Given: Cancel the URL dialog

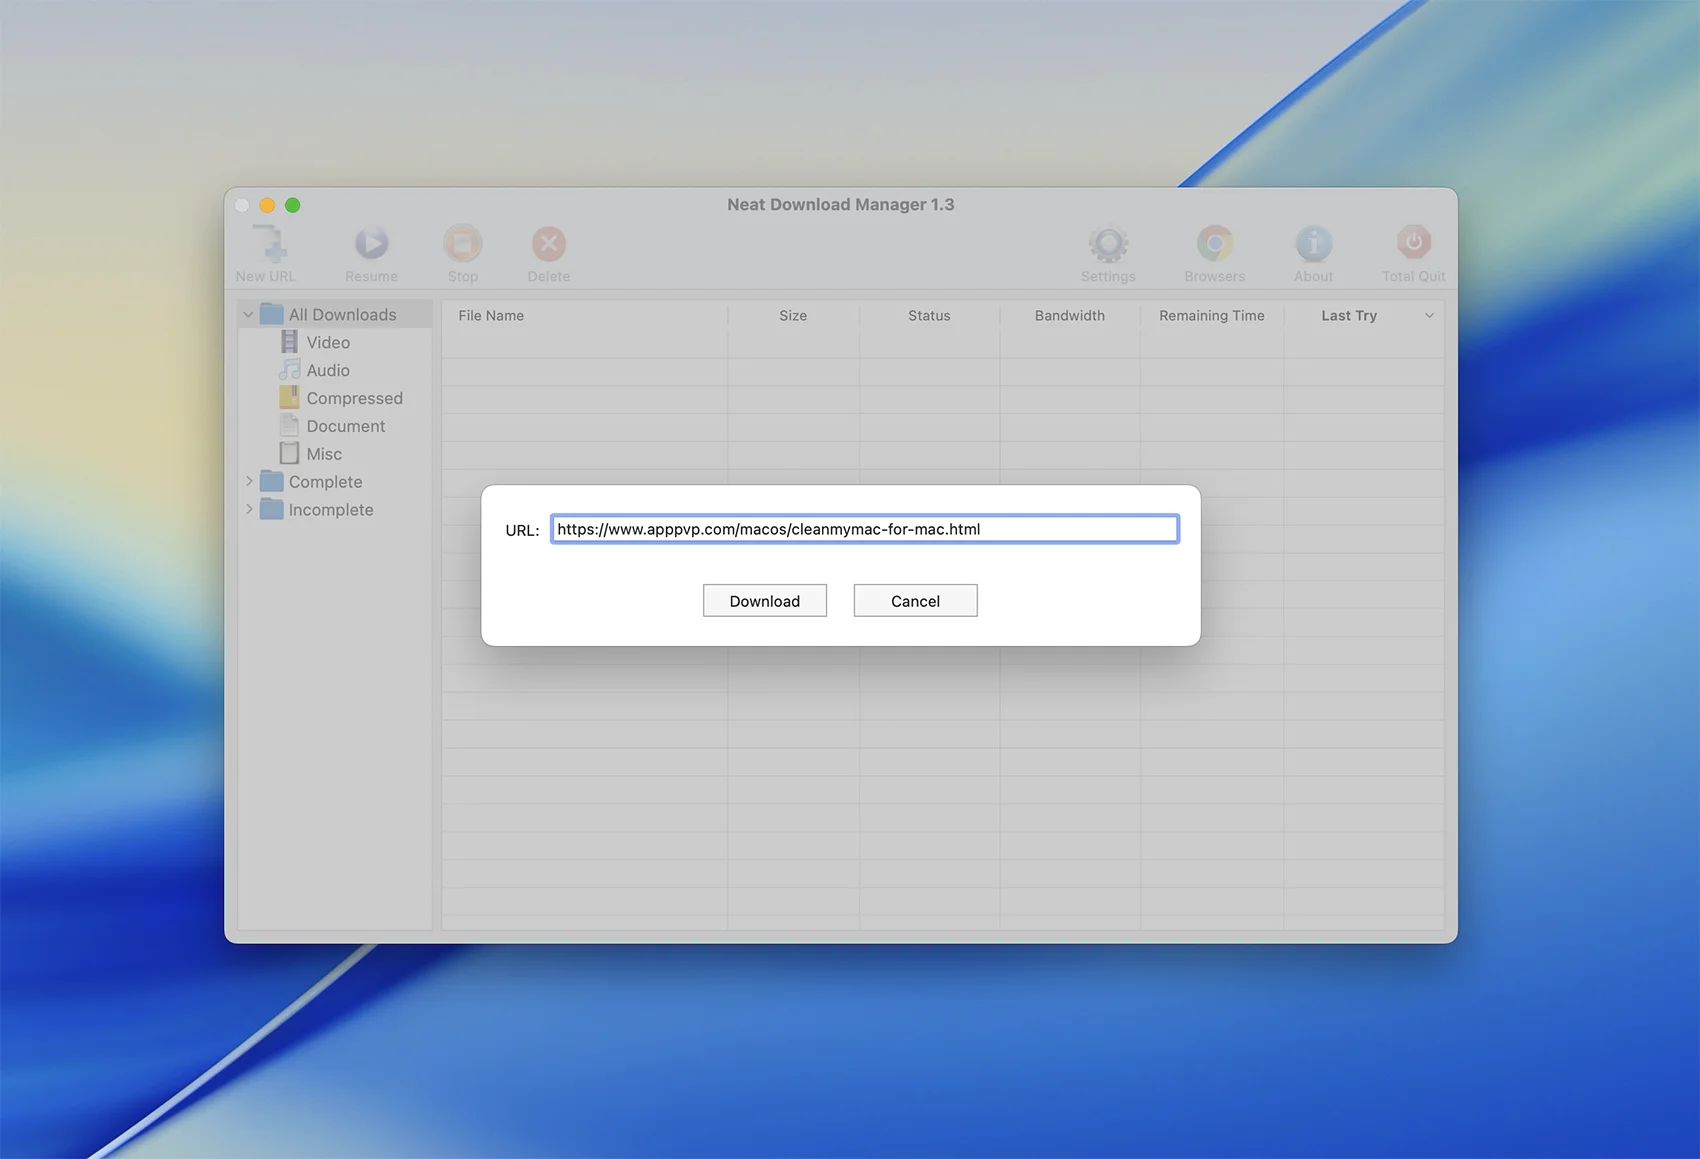Looking at the screenshot, I should click(915, 601).
